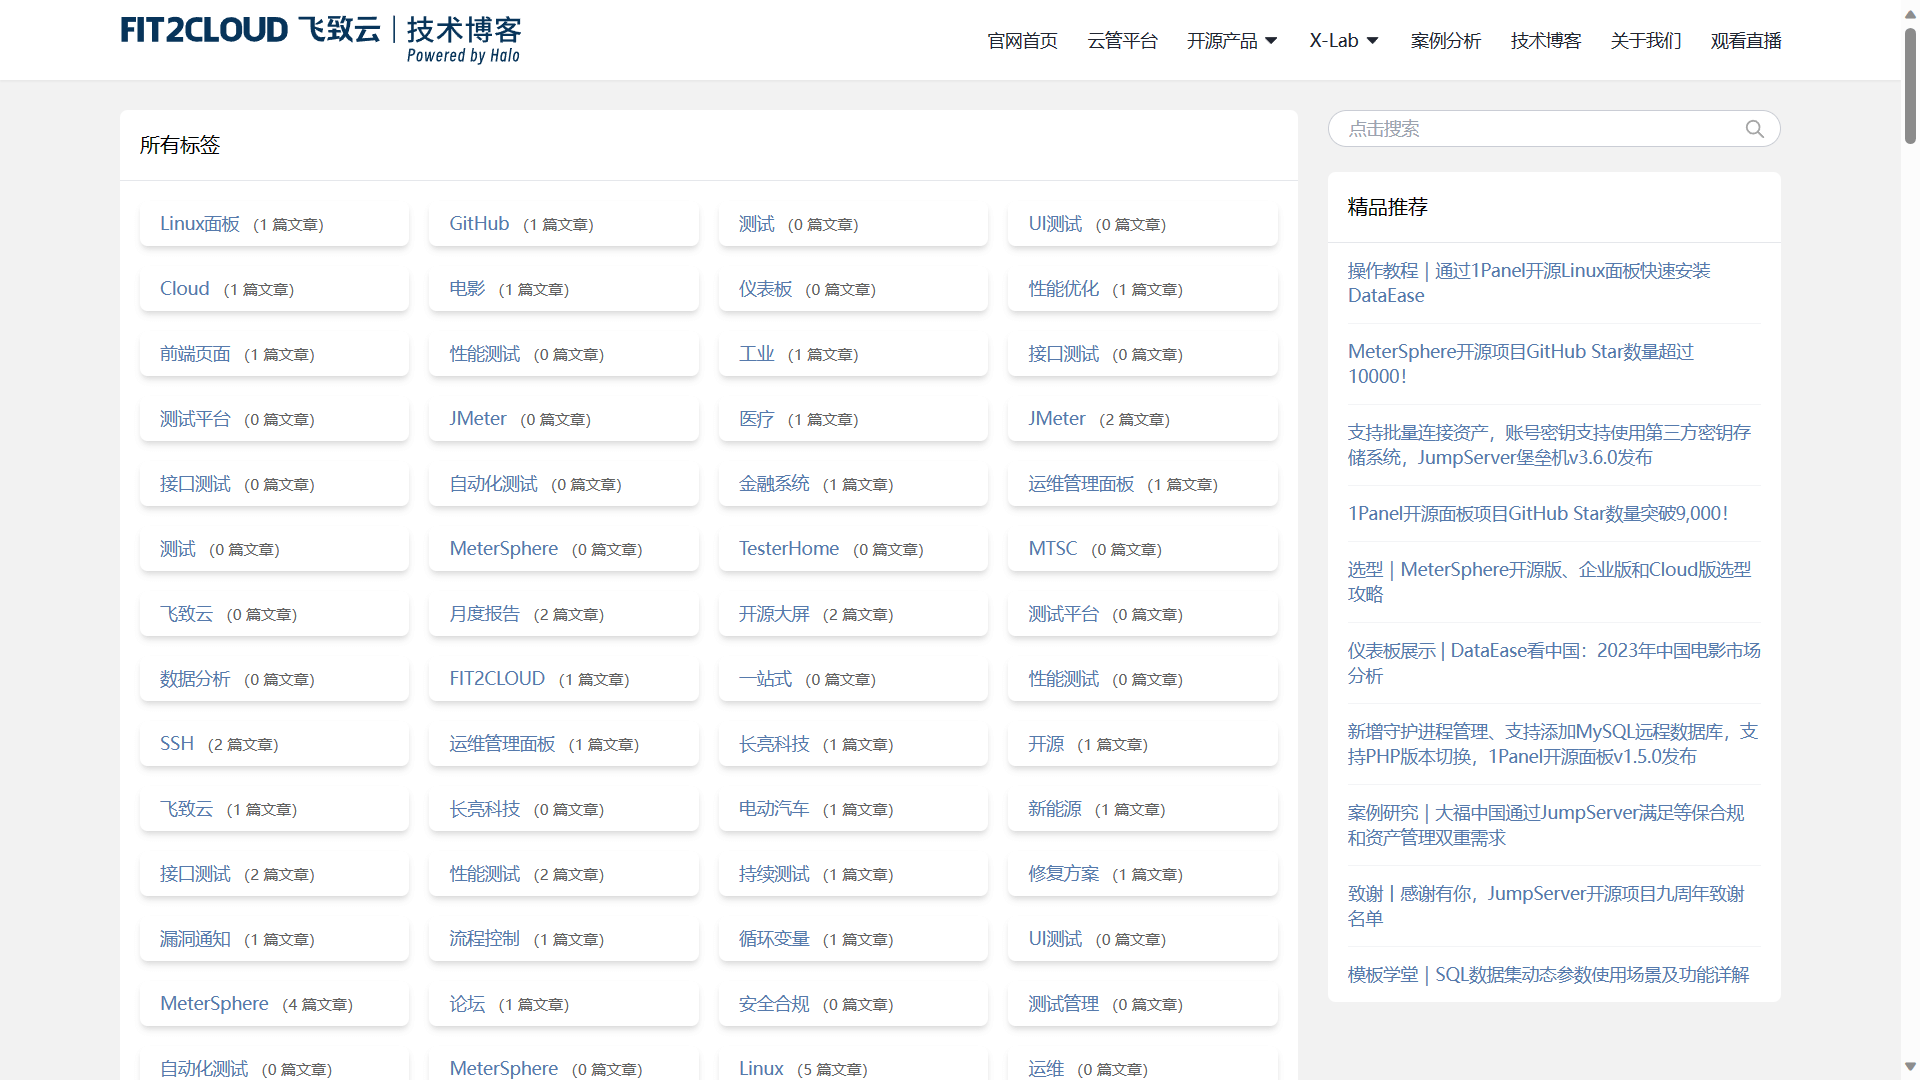Expand the 开源产品 dropdown menu
Image resolution: width=1920 pixels, height=1080 pixels.
click(1232, 41)
